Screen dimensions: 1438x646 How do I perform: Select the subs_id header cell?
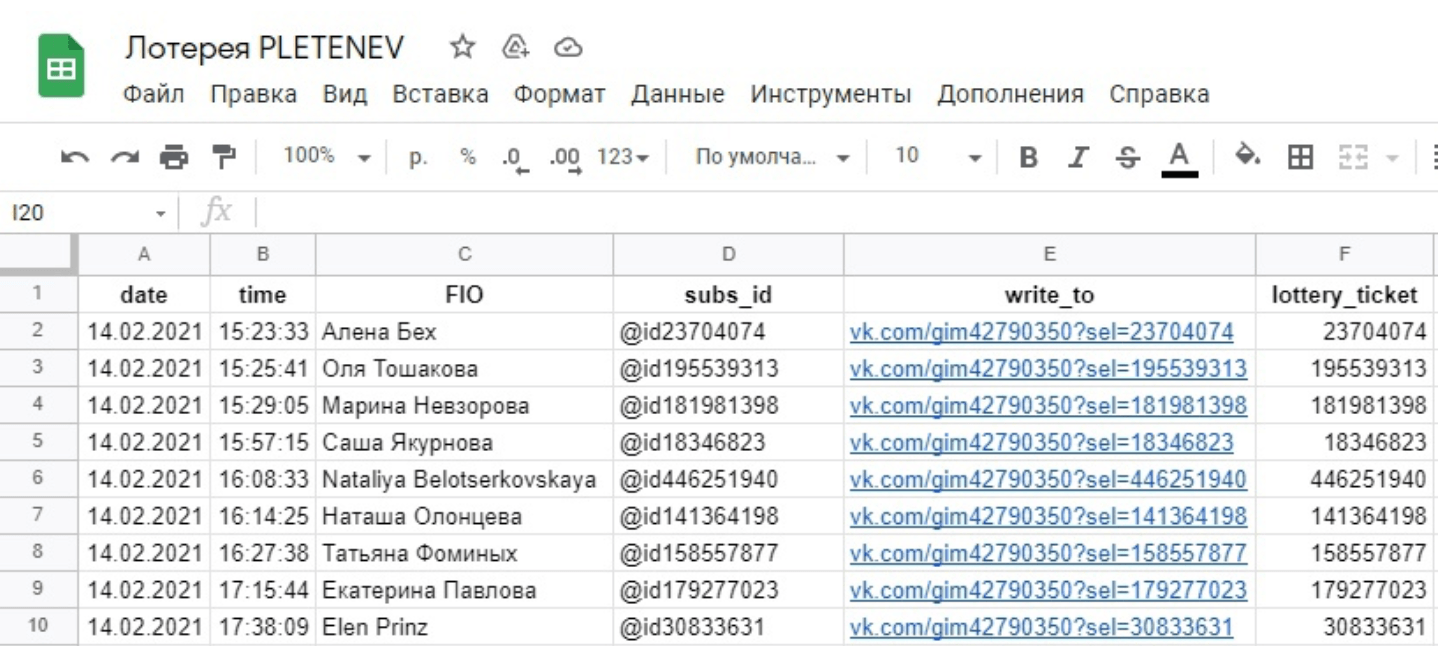[x=728, y=294]
